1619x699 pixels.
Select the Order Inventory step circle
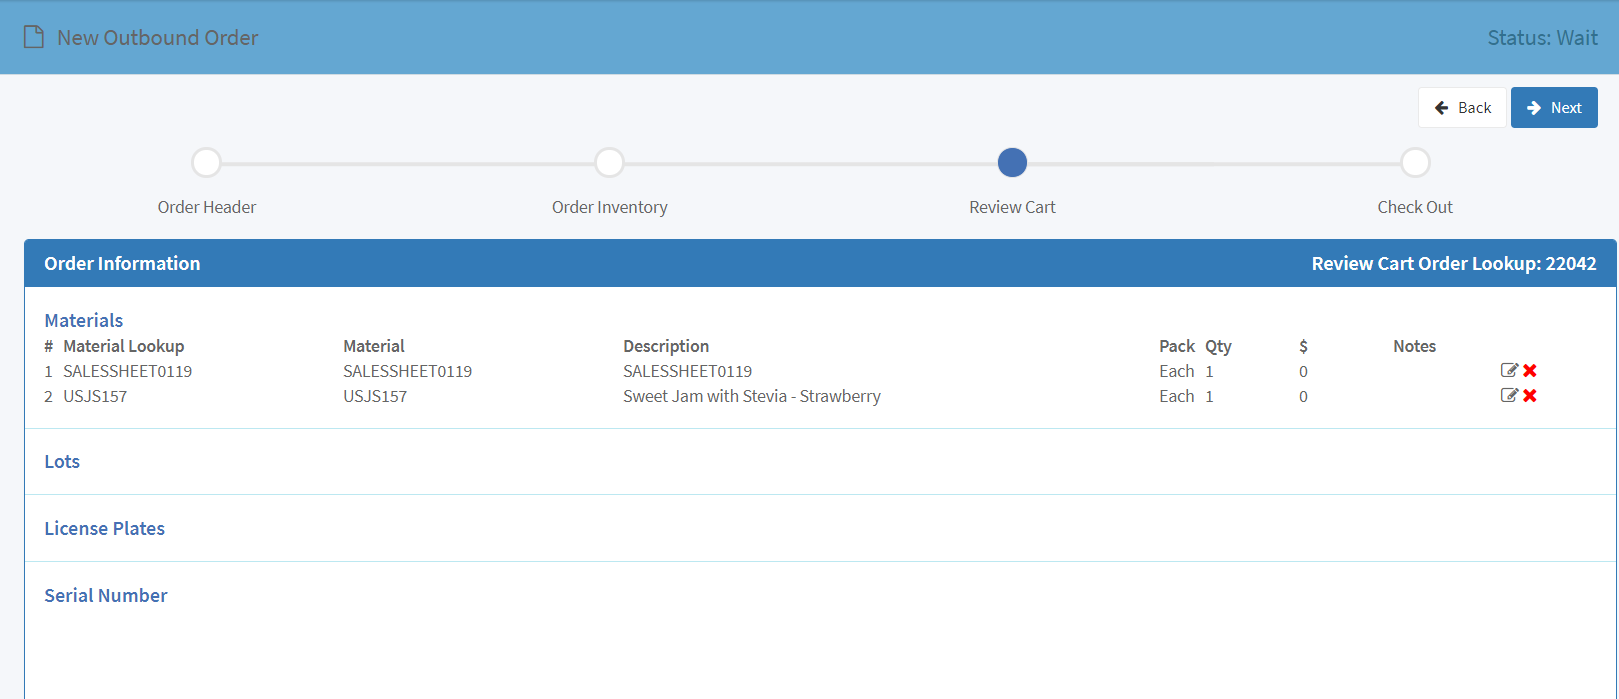pos(609,162)
